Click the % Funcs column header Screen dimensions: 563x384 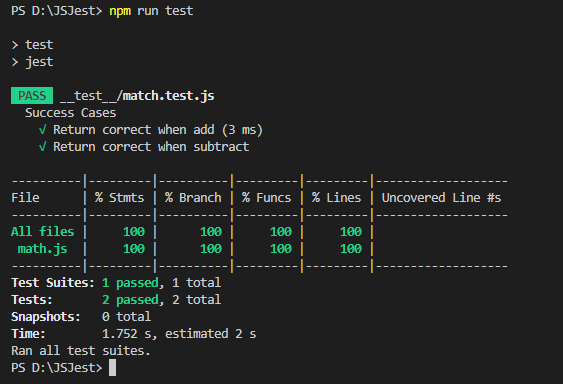266,198
